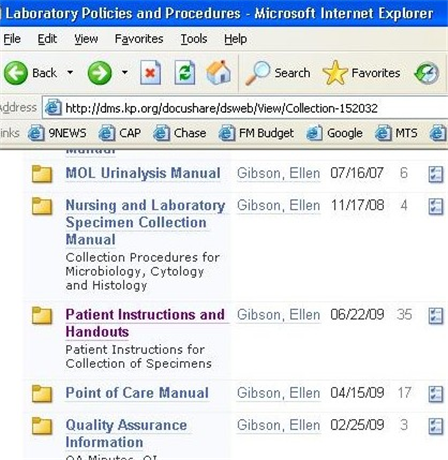Open the Quality Assurance Information link
The image size is (448, 460).
[x=126, y=434]
